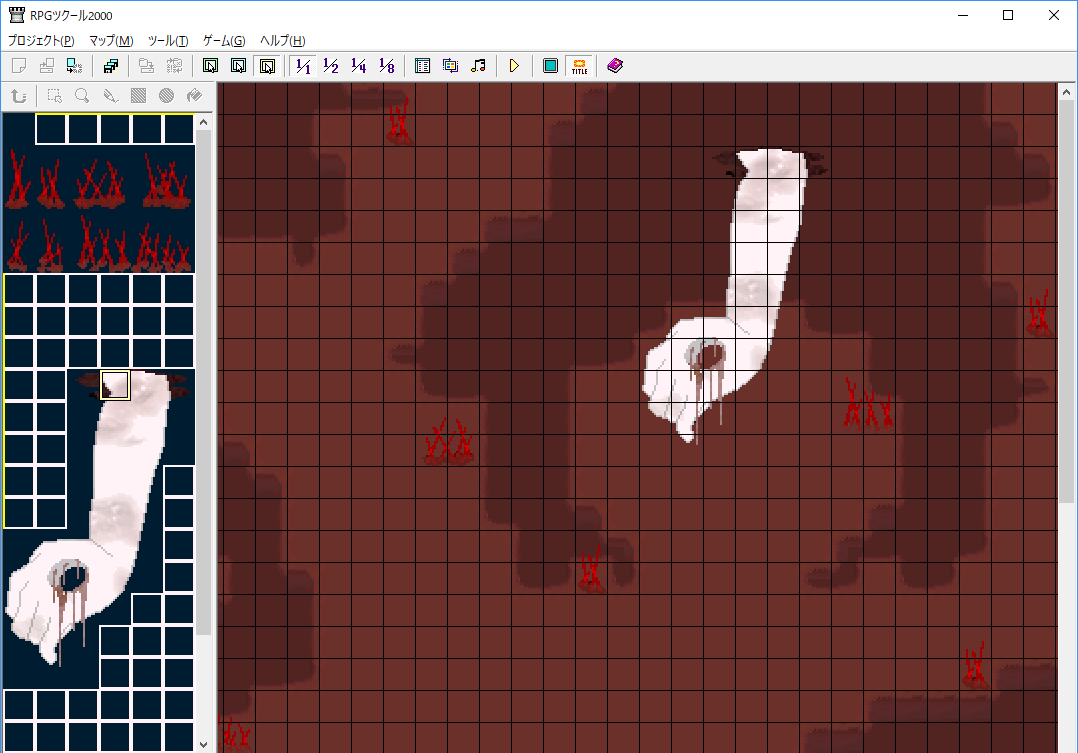Click the map area scroll-up arrow

tap(1066, 91)
